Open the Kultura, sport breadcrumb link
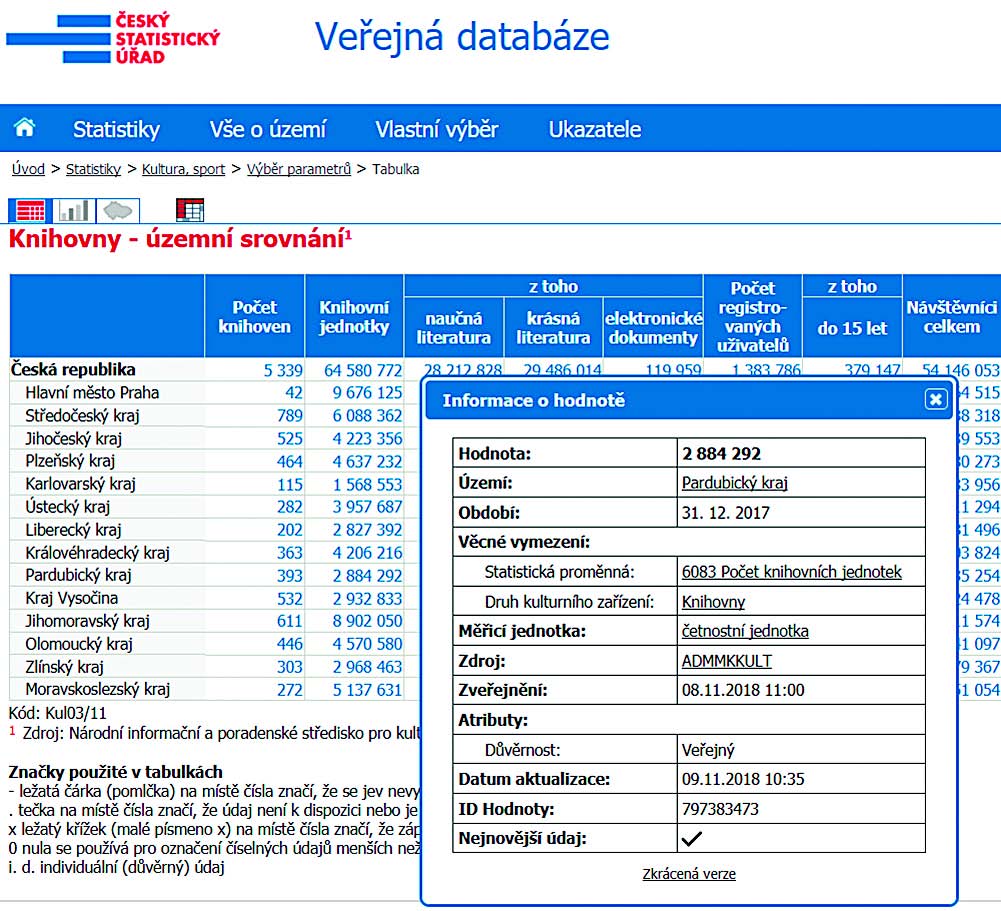The image size is (1001, 911). coord(183,169)
